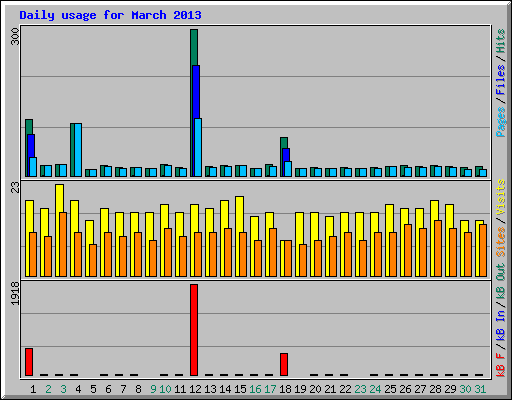The width and height of the screenshot is (512, 400).
Task: Click the '300' y-axis label
Action: click(15, 37)
